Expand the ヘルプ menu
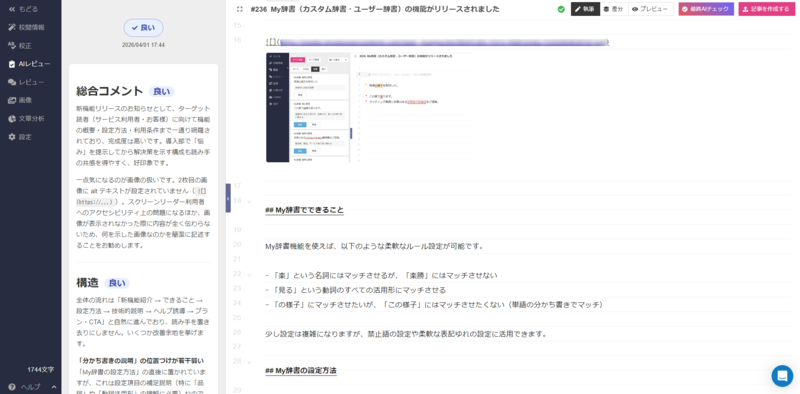The width and height of the screenshot is (800, 394). click(31, 387)
